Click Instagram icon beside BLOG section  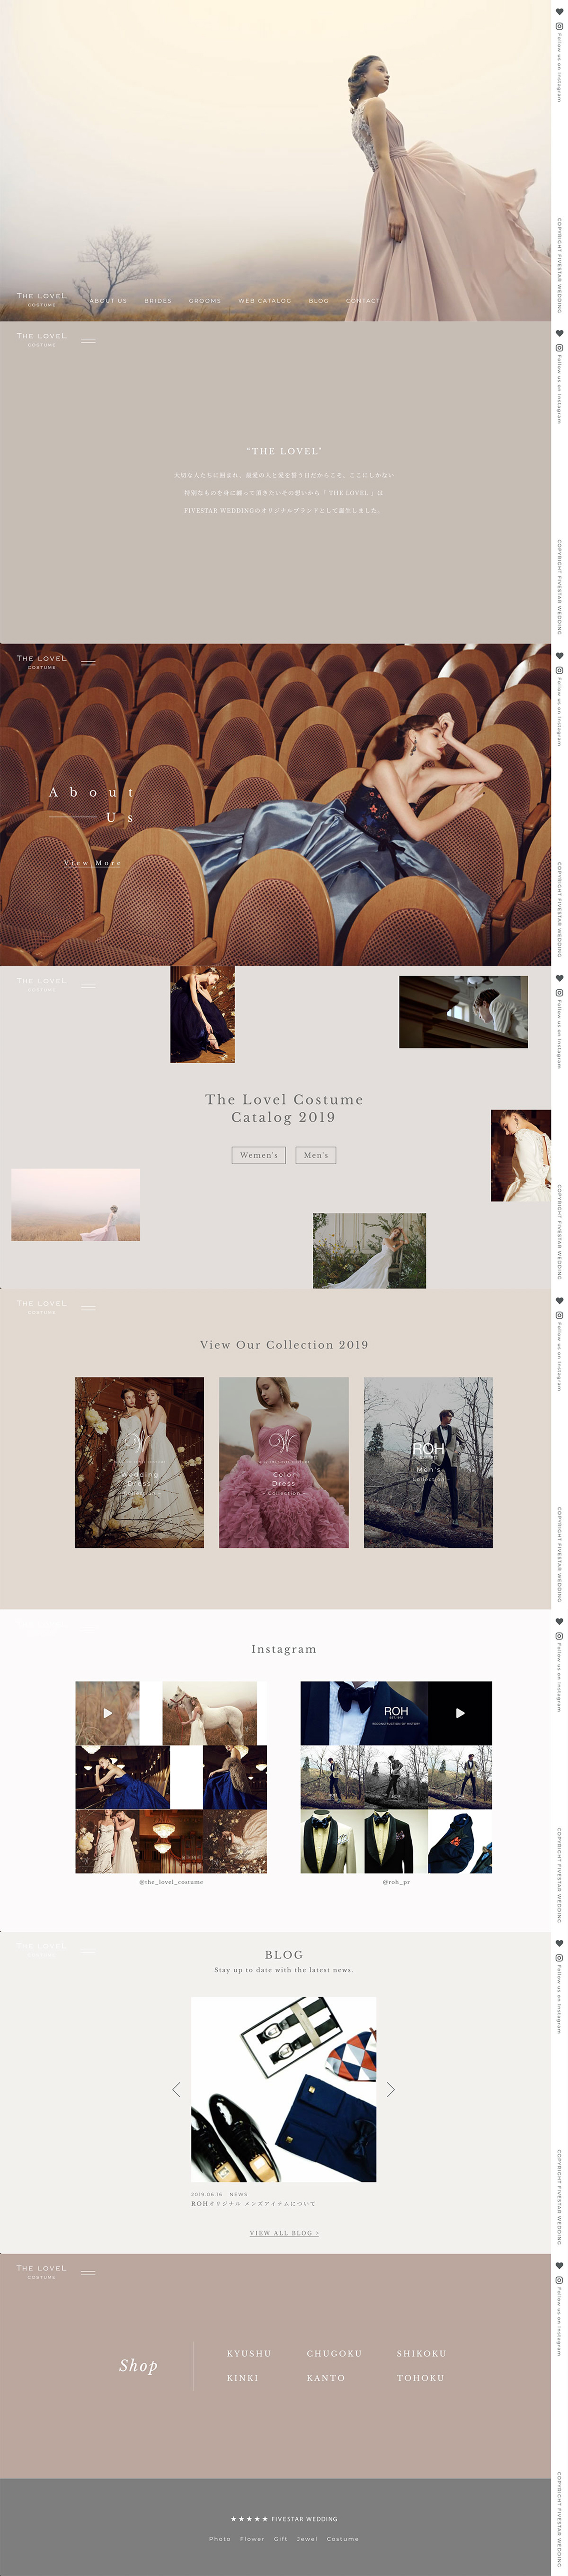point(559,1958)
